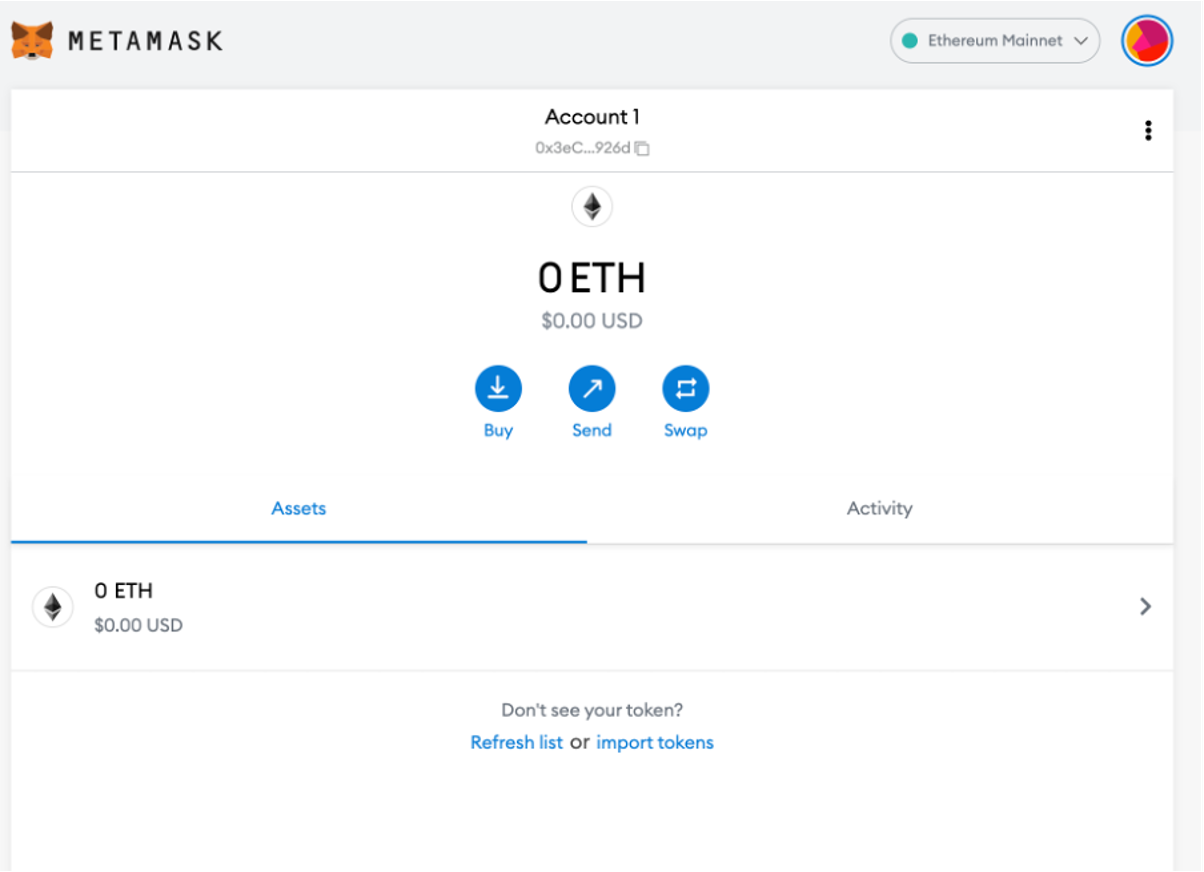Open the three-dot account options menu
The width and height of the screenshot is (1204, 872).
click(1148, 130)
